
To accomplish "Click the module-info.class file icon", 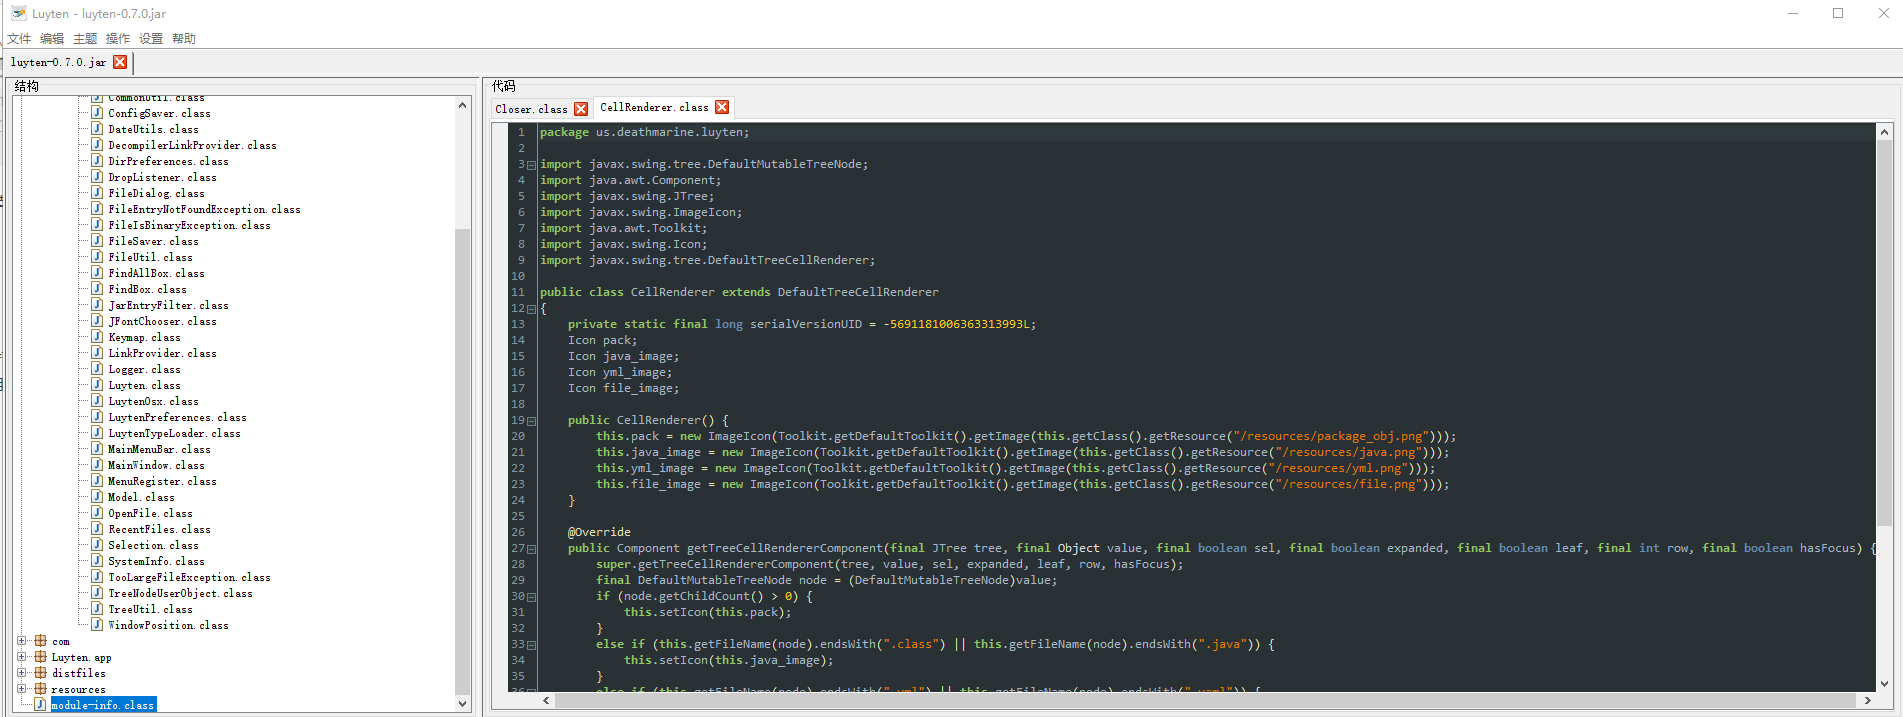I will pyautogui.click(x=40, y=705).
